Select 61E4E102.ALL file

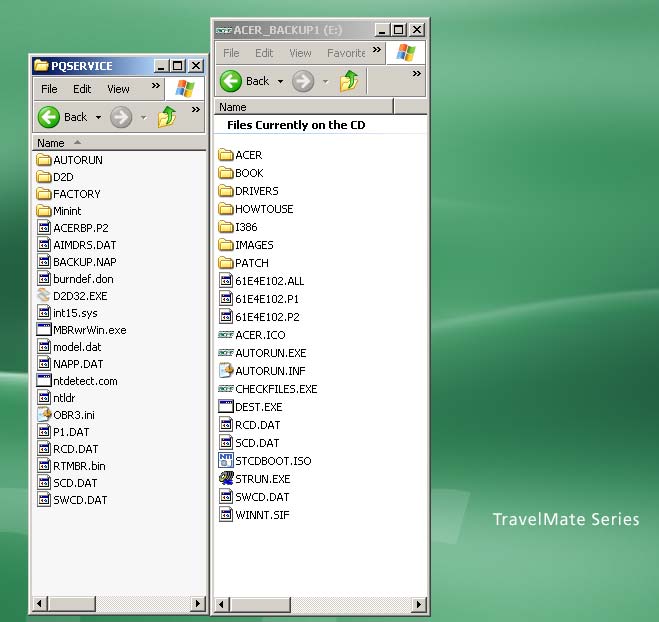(x=261, y=281)
